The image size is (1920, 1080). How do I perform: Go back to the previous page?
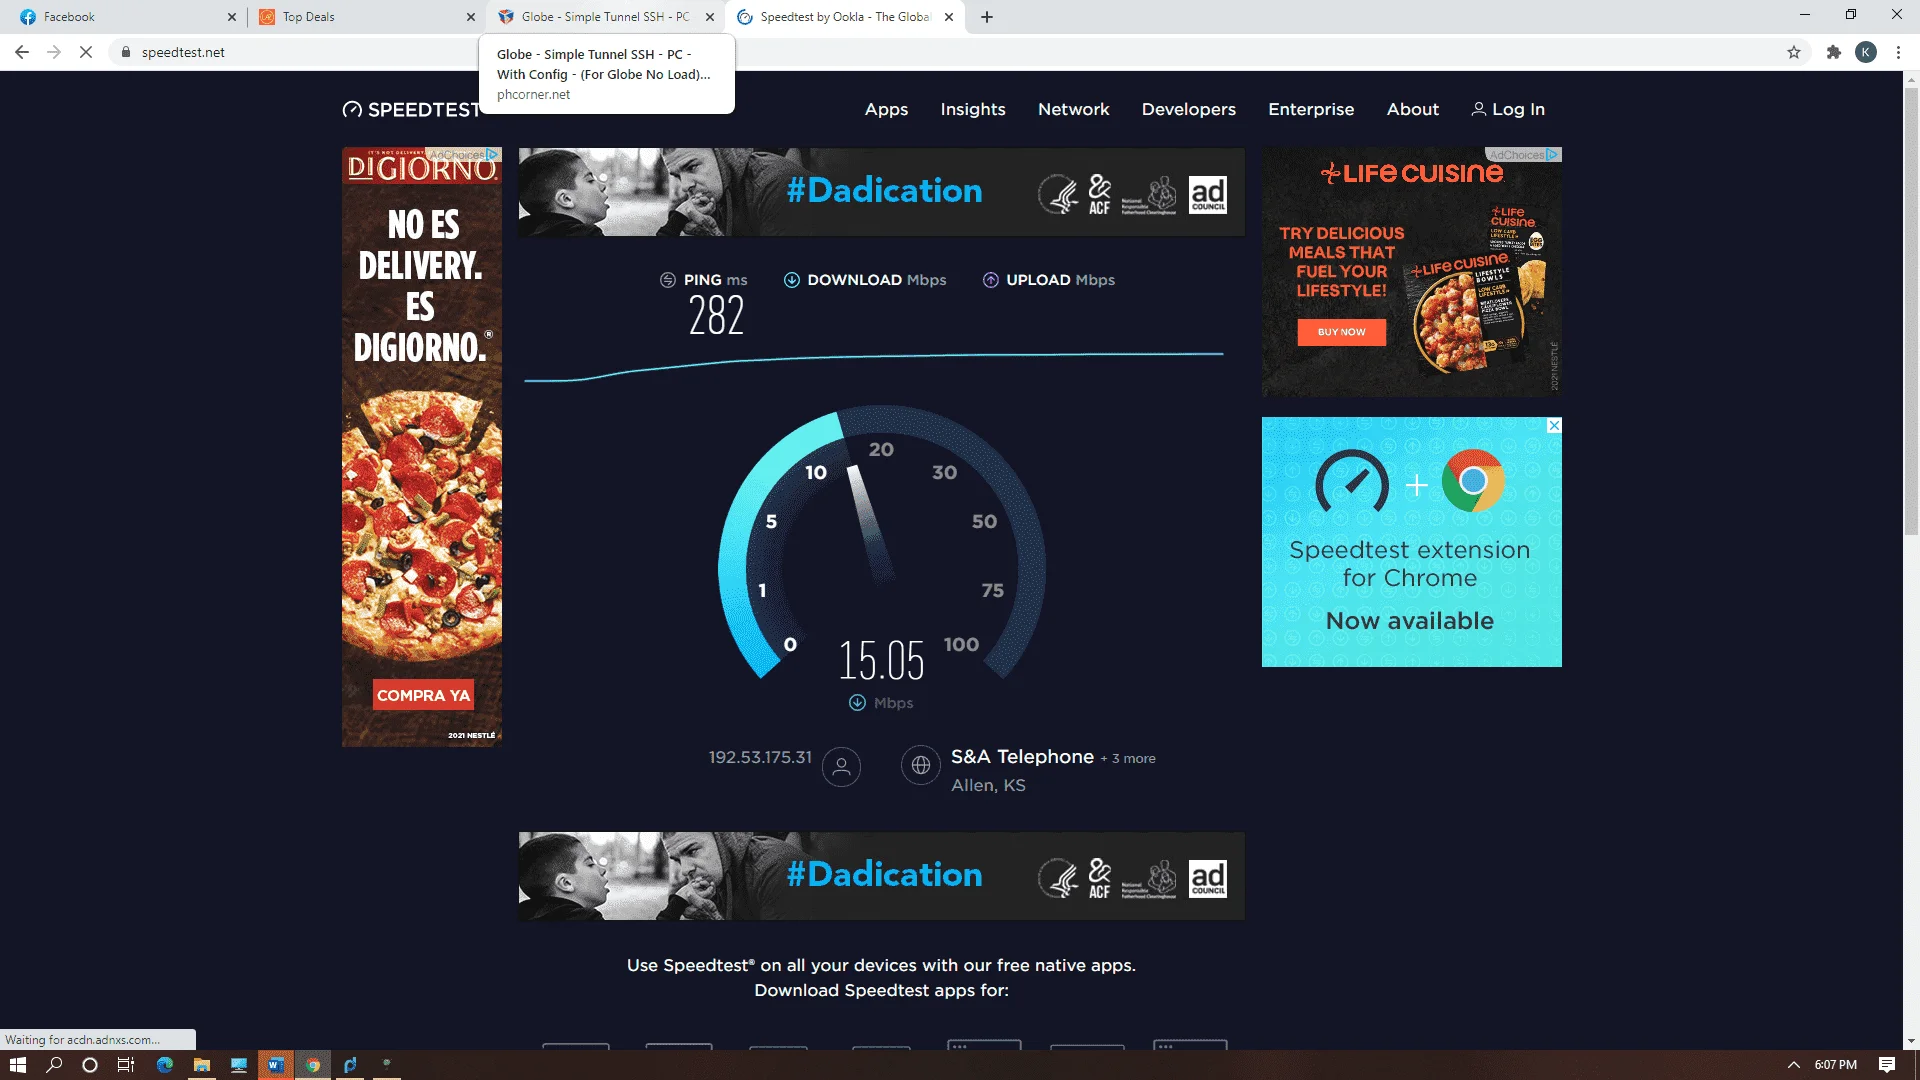coord(22,52)
